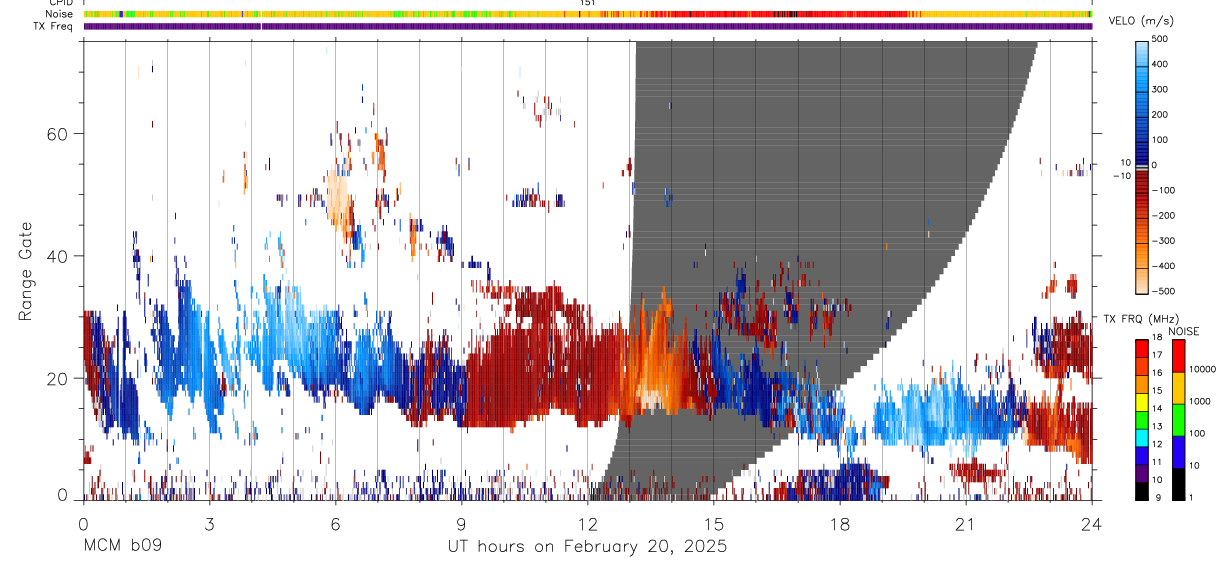Click TX FRQ scale label '11'

tap(1156, 462)
